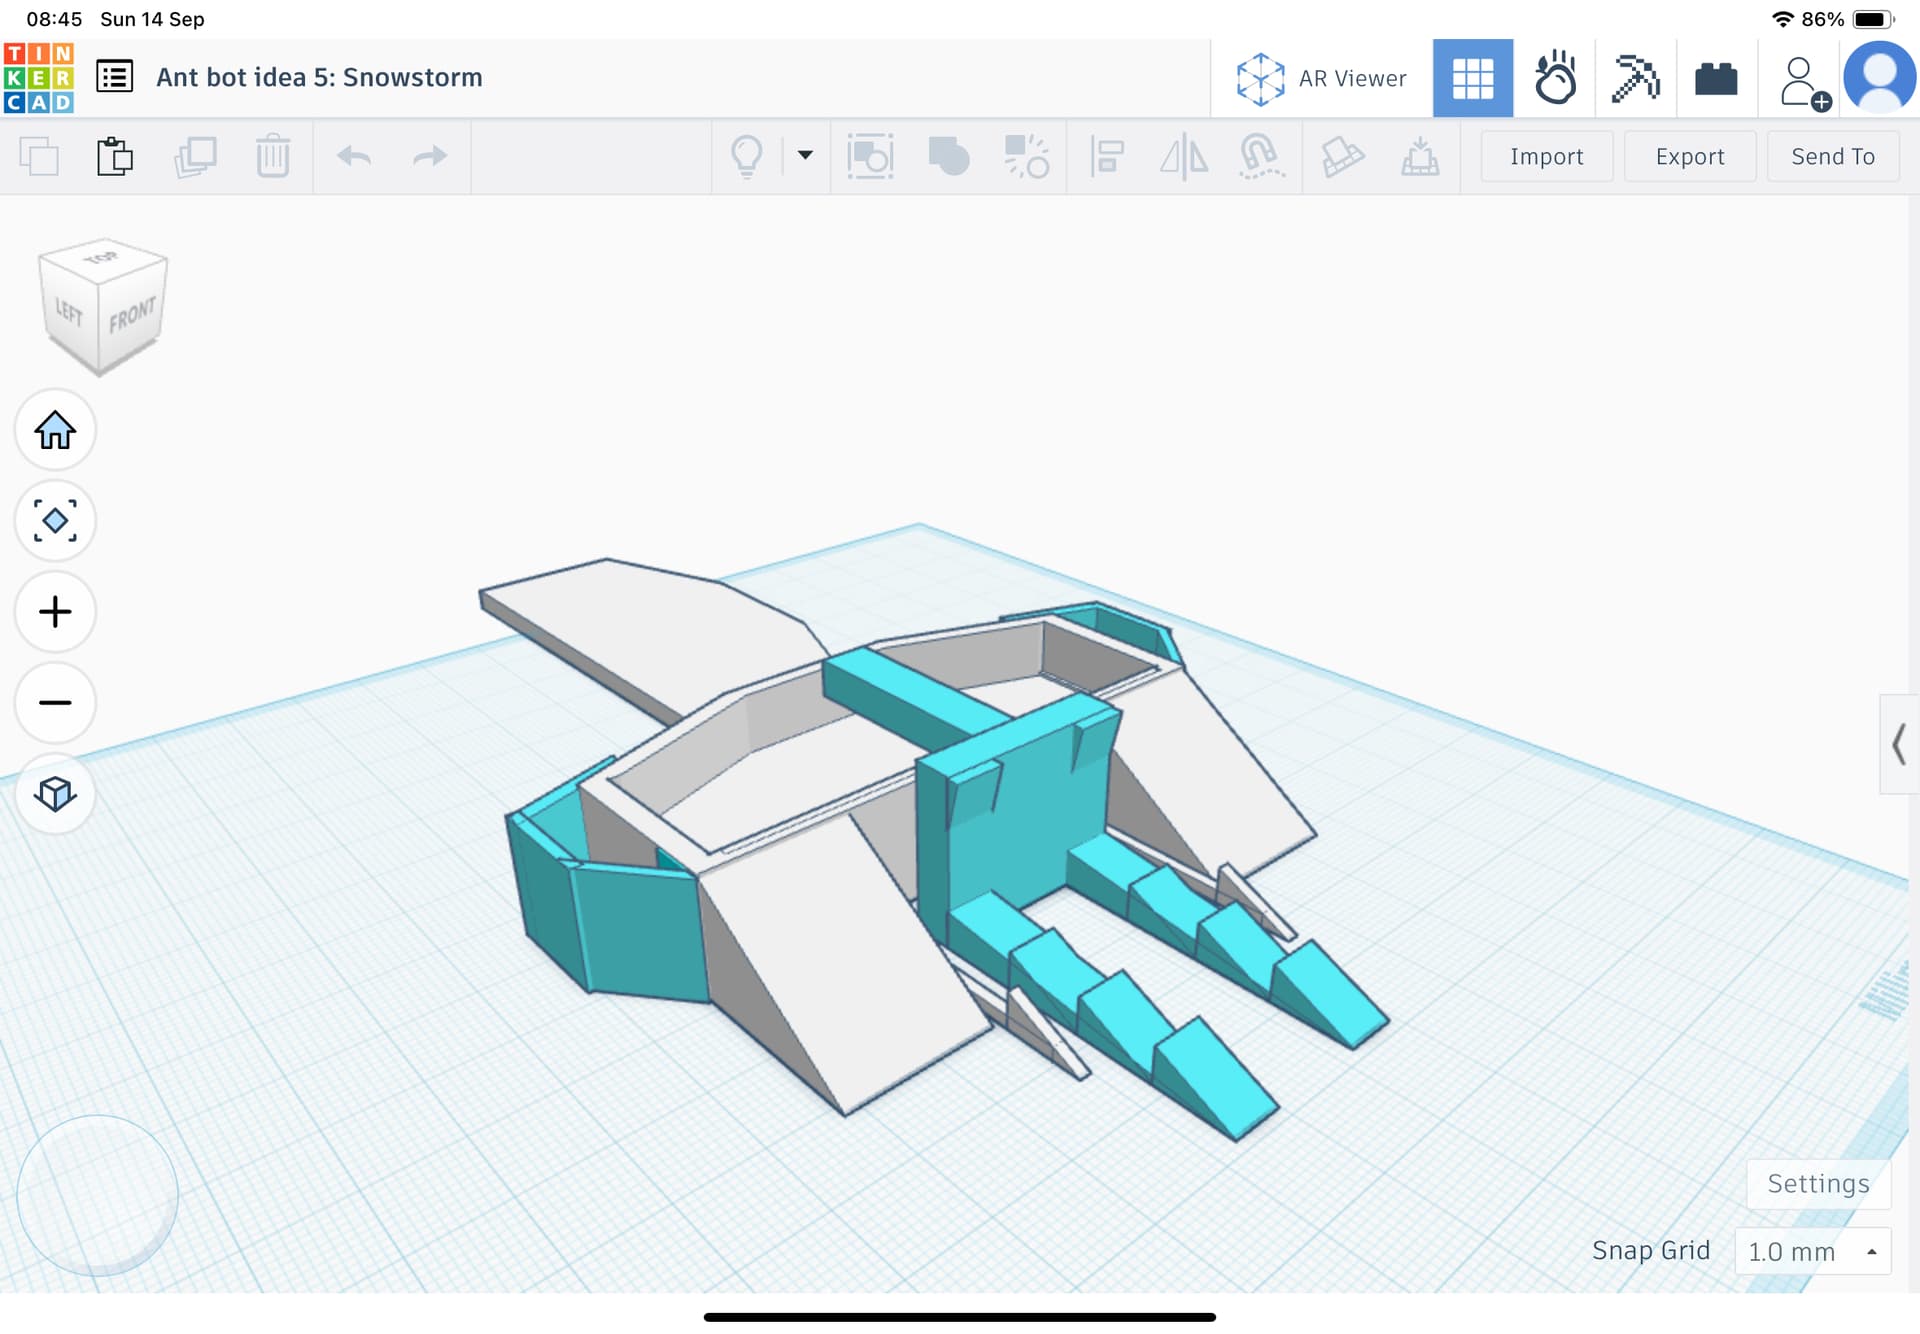Select the 3D design grid view
Image resolution: width=1920 pixels, height=1334 pixels.
[x=1472, y=78]
